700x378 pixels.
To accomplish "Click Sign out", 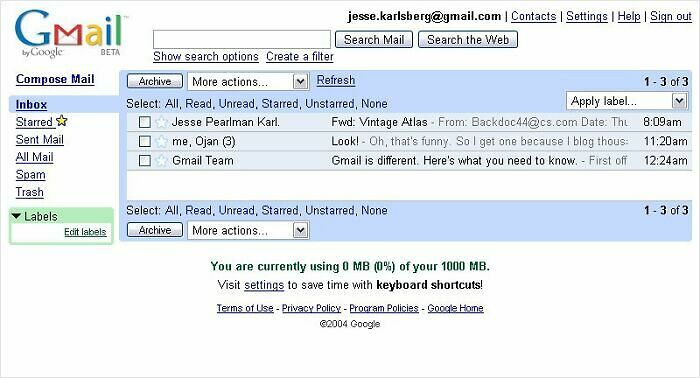I will click(x=671, y=17).
